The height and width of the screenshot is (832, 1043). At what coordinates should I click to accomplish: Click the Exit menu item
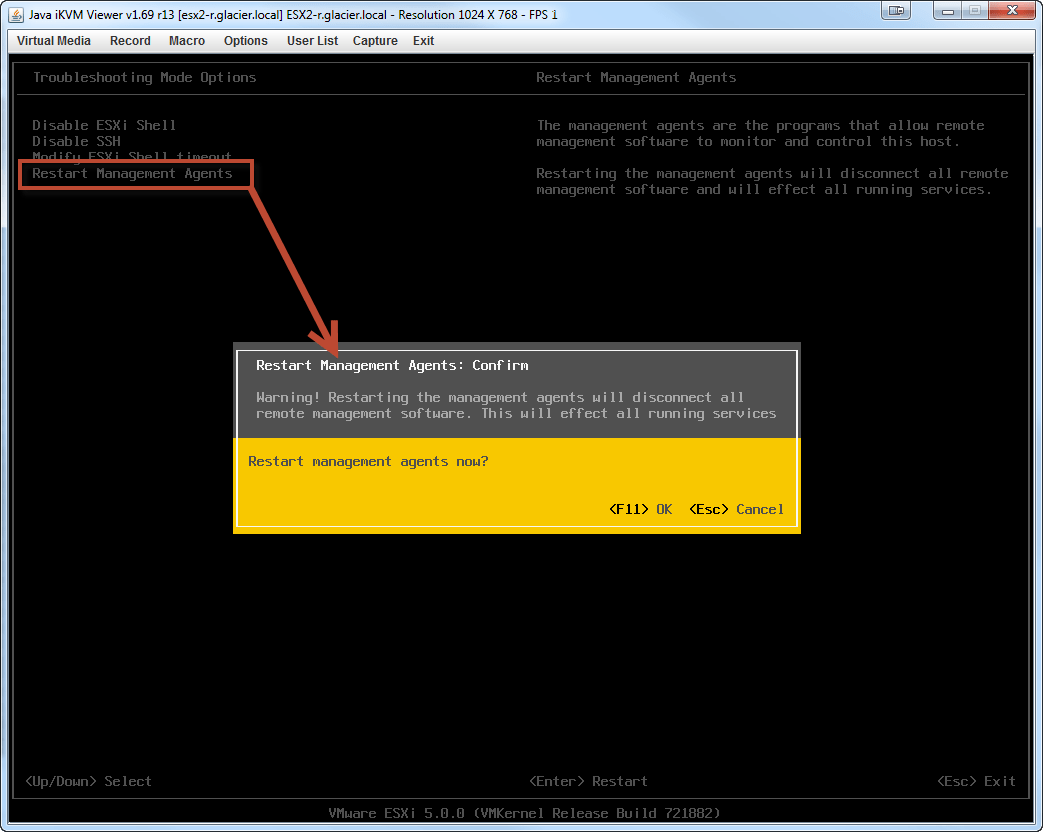(423, 41)
